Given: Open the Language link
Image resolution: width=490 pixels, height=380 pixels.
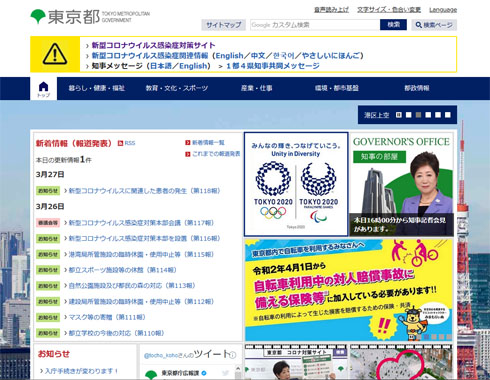Looking at the screenshot, I should (443, 10).
